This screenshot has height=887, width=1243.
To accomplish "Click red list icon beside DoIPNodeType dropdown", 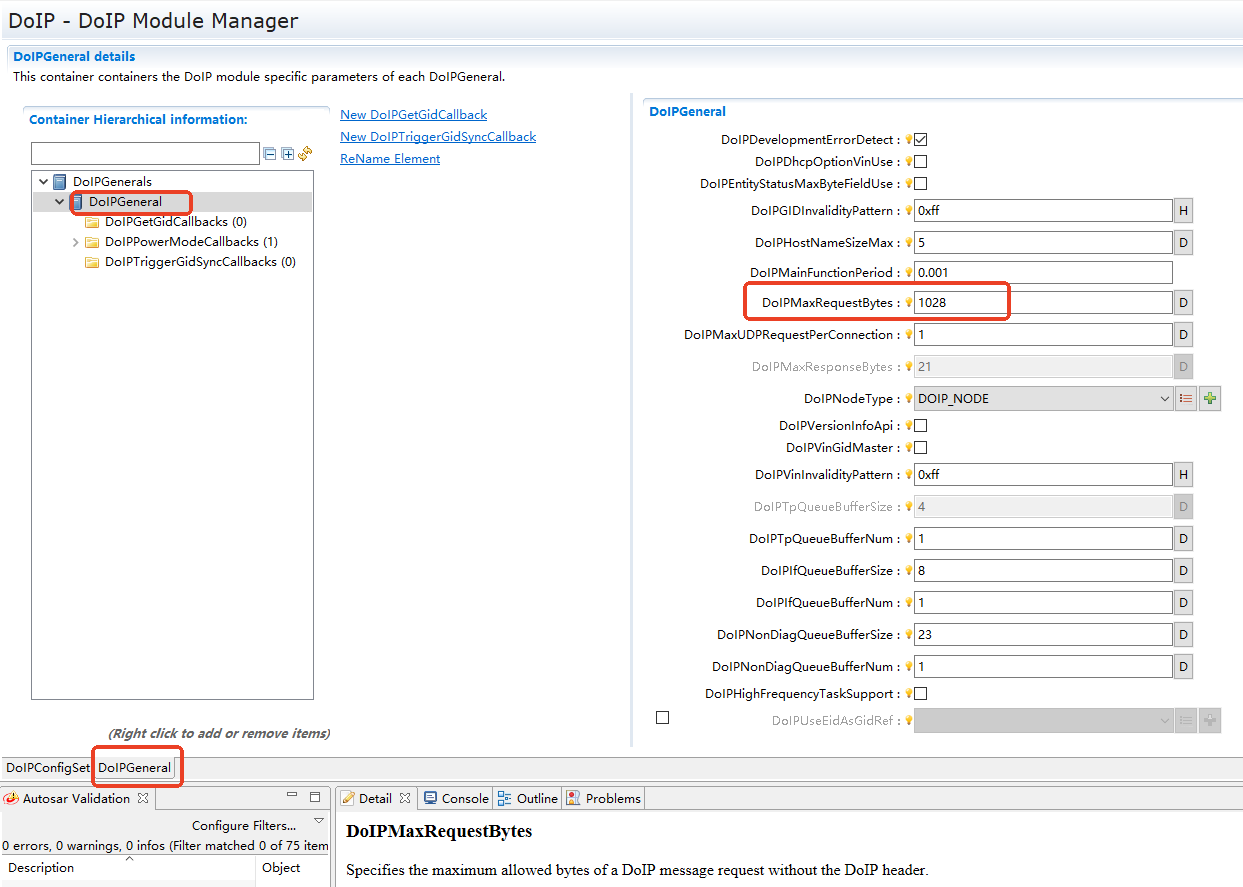I will coord(1186,399).
